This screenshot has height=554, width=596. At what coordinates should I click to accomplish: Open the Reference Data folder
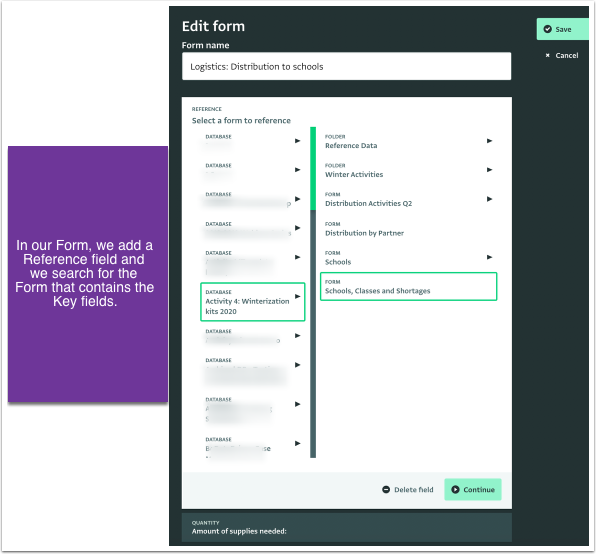click(408, 141)
